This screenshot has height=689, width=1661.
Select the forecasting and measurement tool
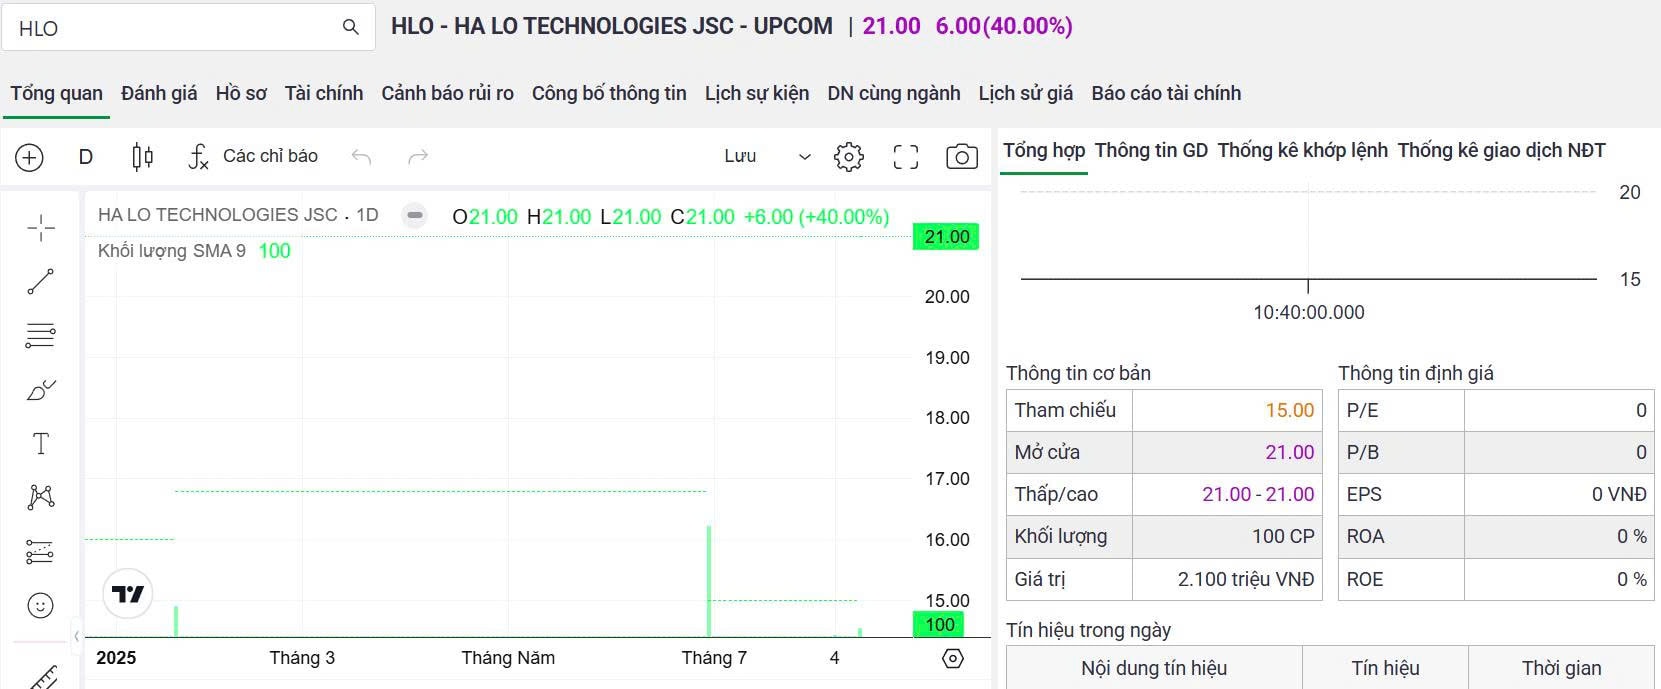[x=41, y=551]
